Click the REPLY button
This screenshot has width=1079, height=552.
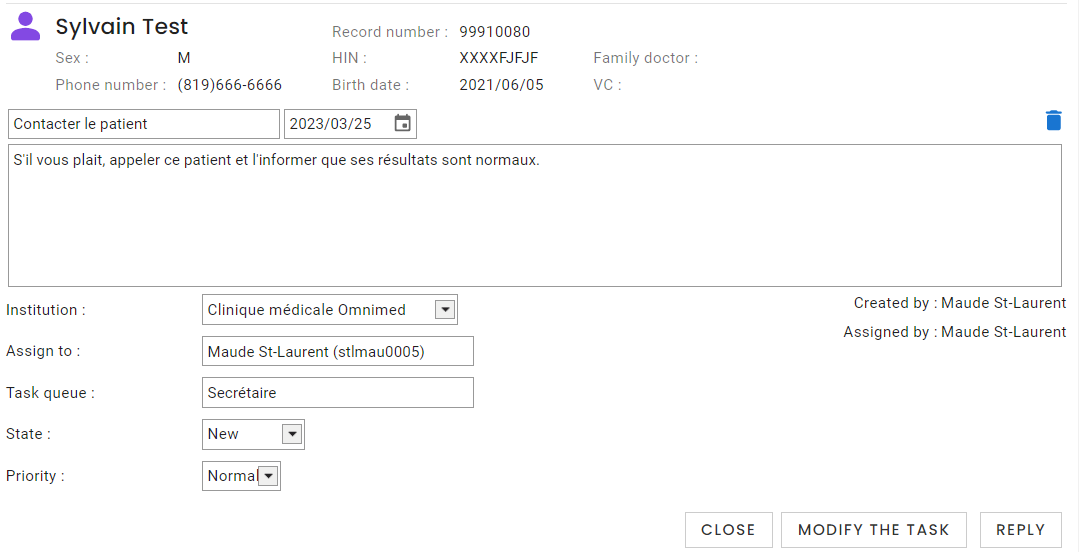(x=1021, y=530)
